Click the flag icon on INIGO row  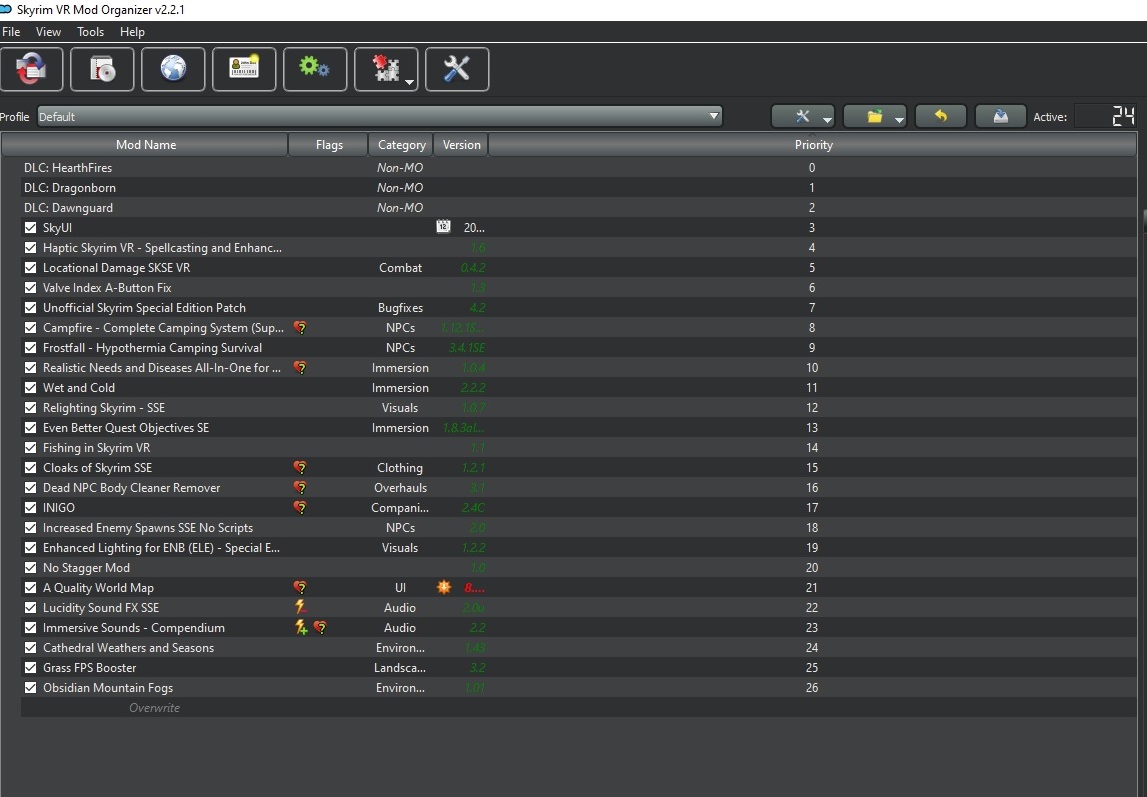coord(300,507)
